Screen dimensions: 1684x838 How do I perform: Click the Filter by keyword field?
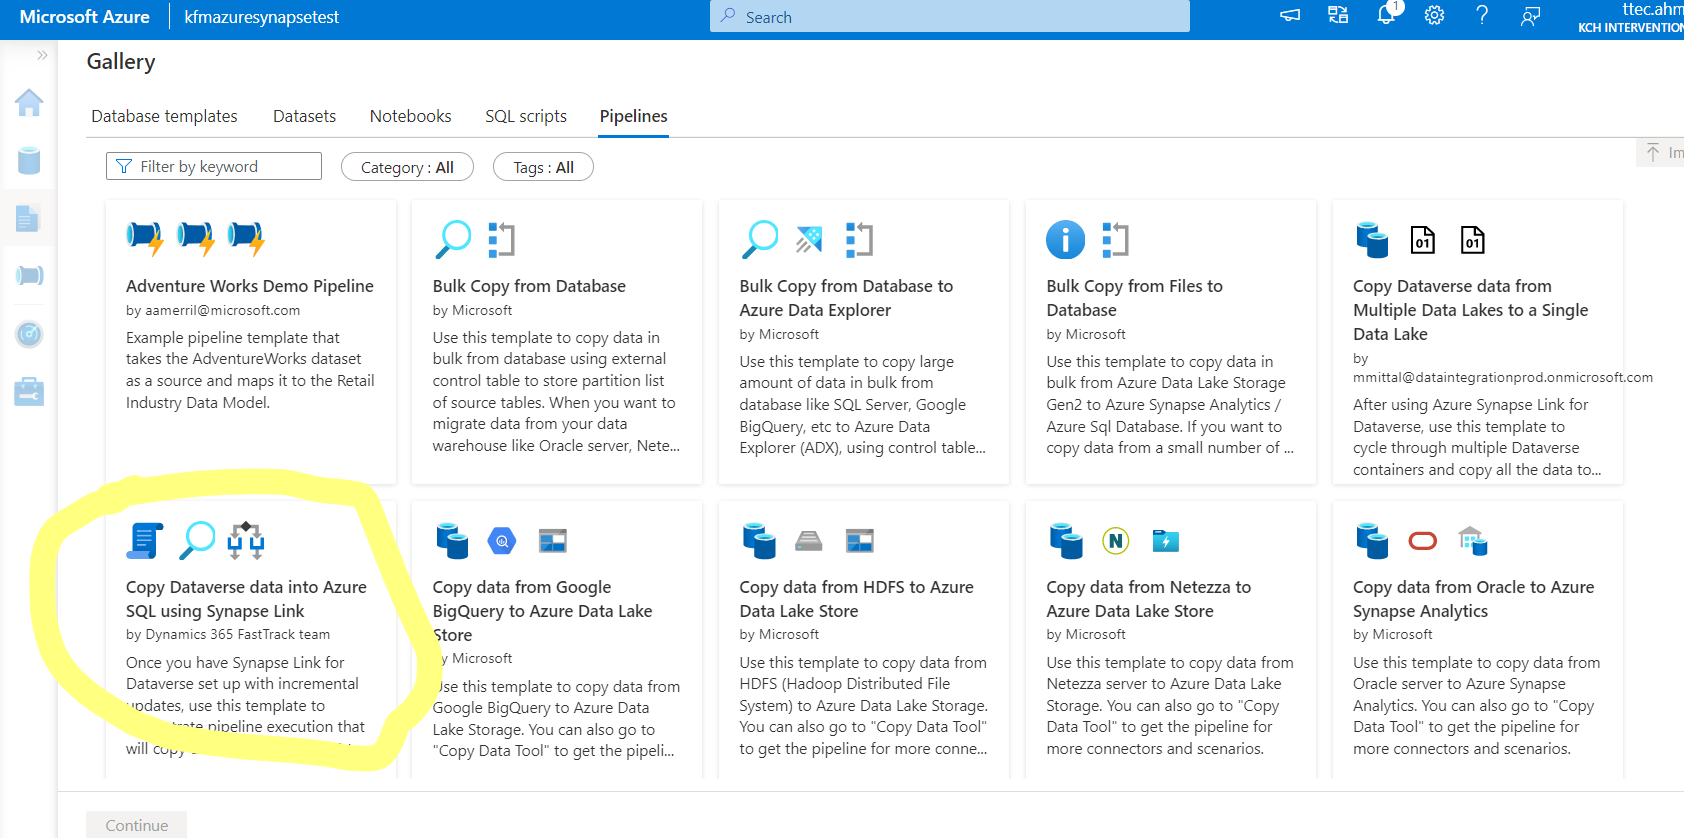[x=214, y=166]
